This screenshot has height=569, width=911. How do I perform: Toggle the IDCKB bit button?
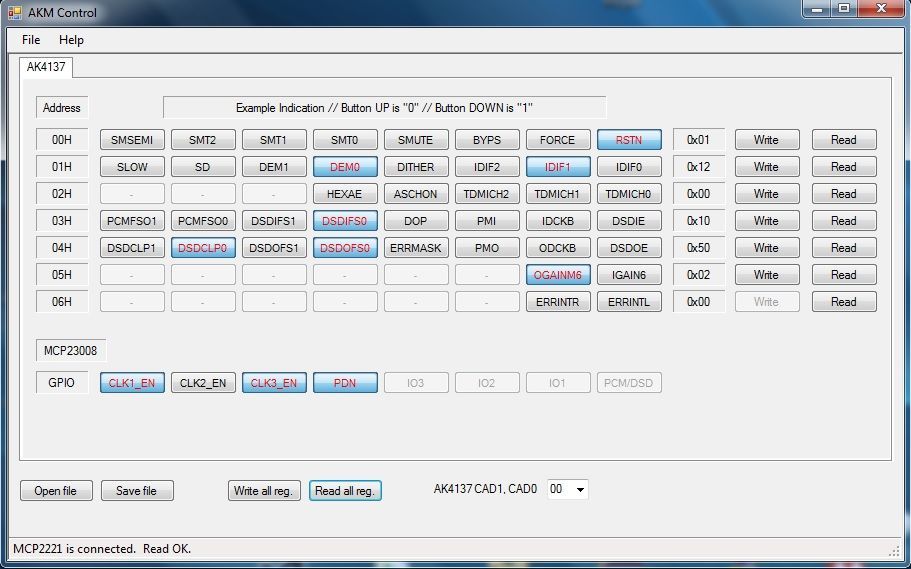point(558,221)
